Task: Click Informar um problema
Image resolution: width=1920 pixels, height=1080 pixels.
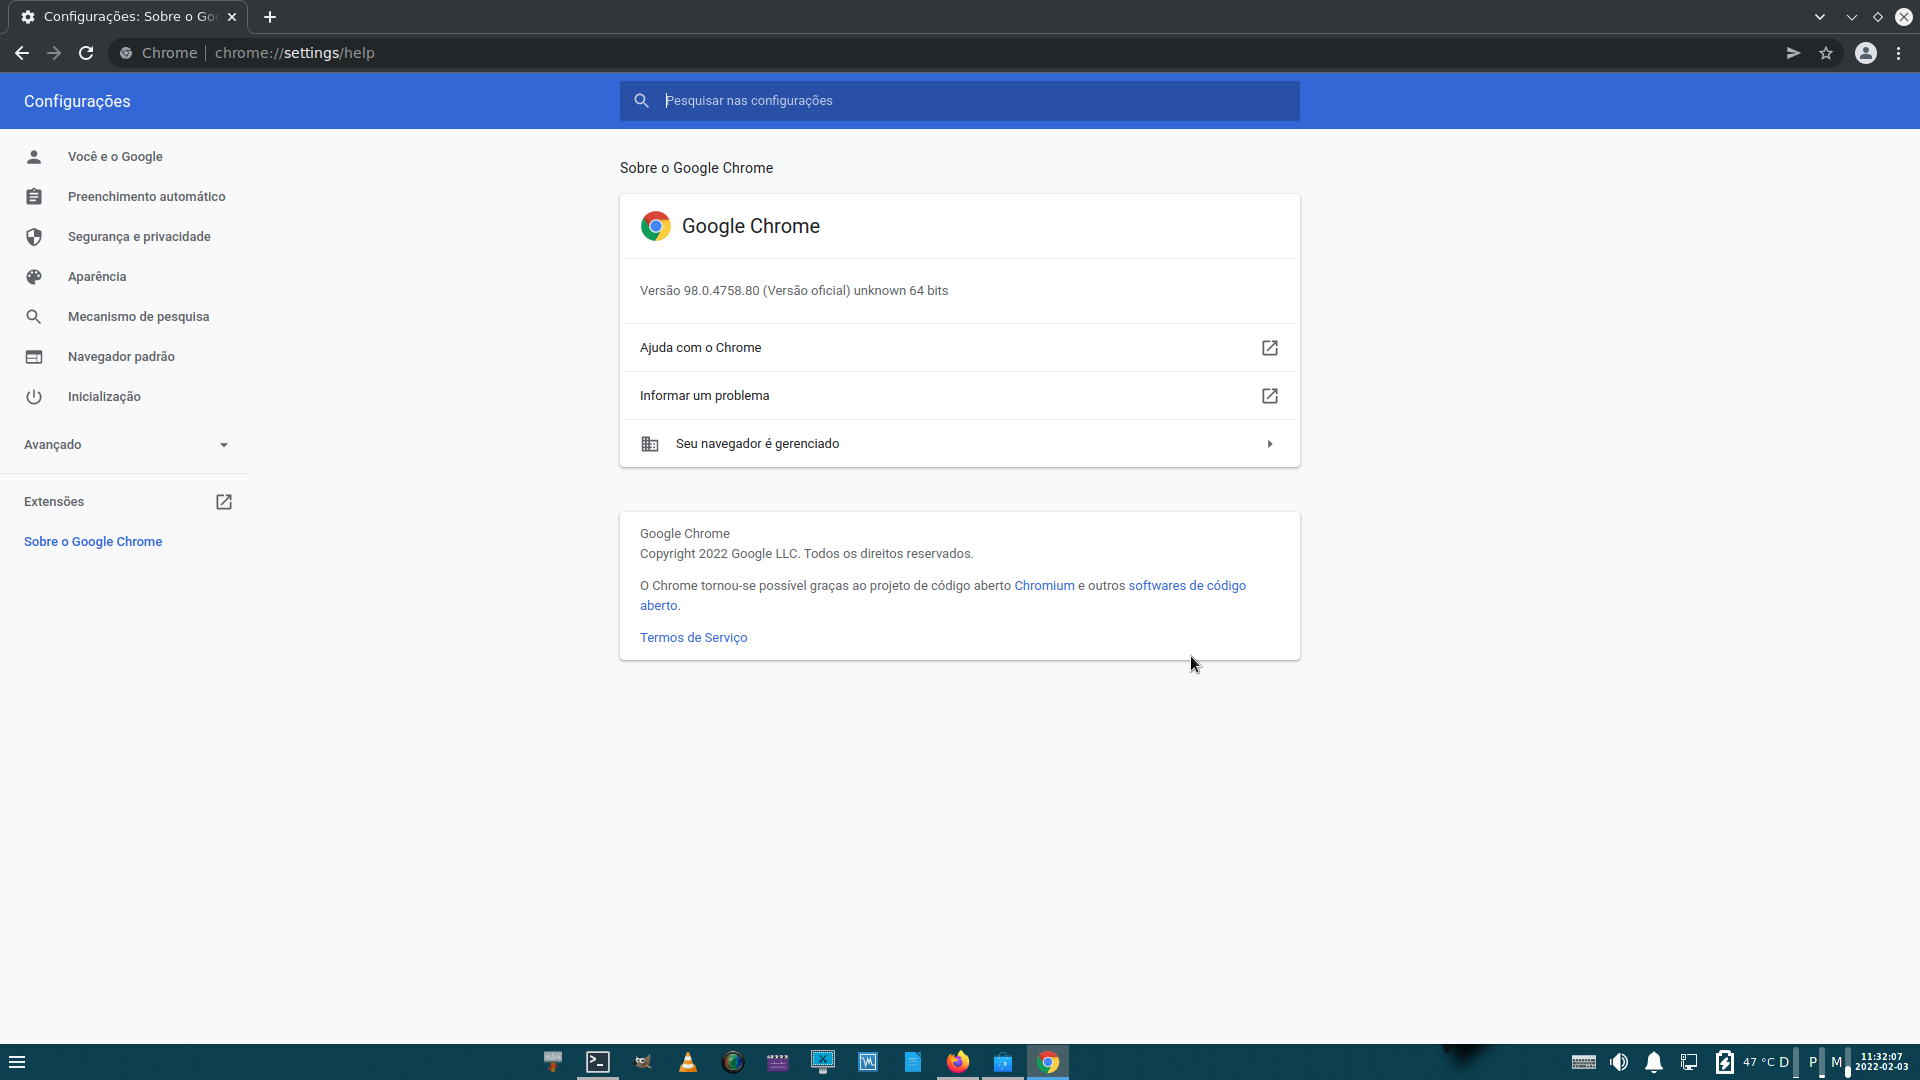Action: click(960, 396)
